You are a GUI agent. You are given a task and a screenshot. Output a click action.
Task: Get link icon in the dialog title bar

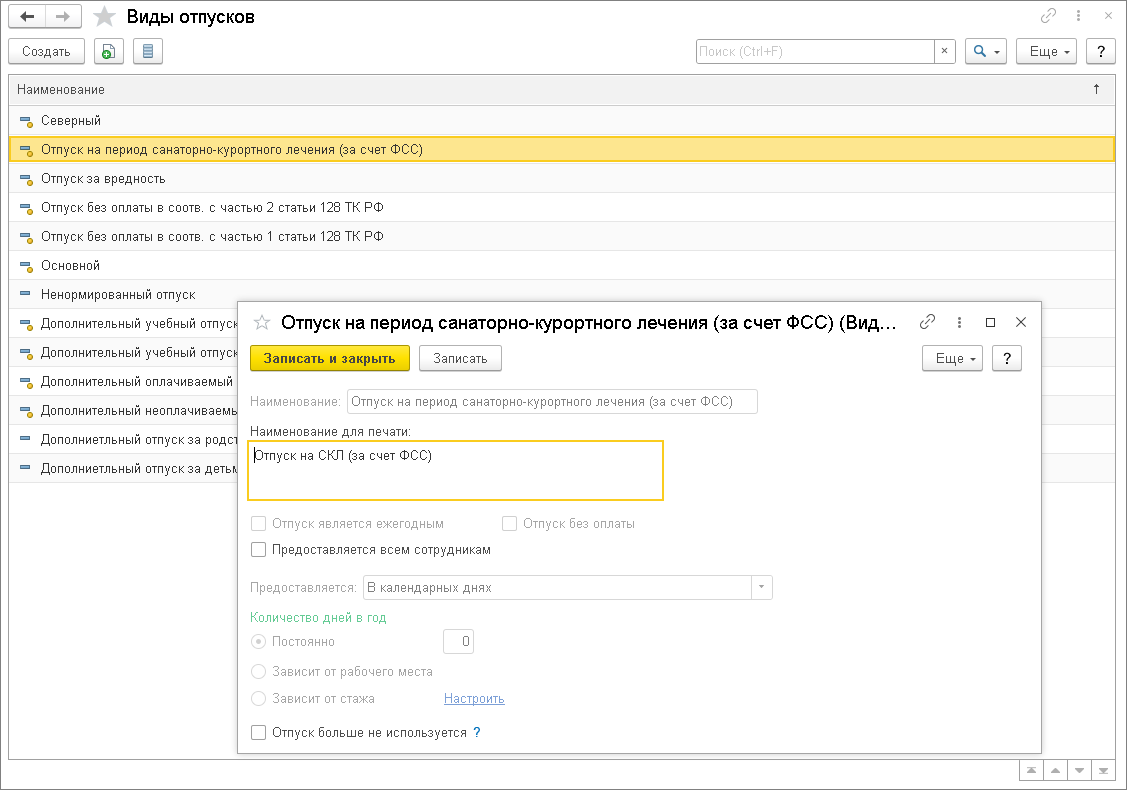click(x=928, y=322)
